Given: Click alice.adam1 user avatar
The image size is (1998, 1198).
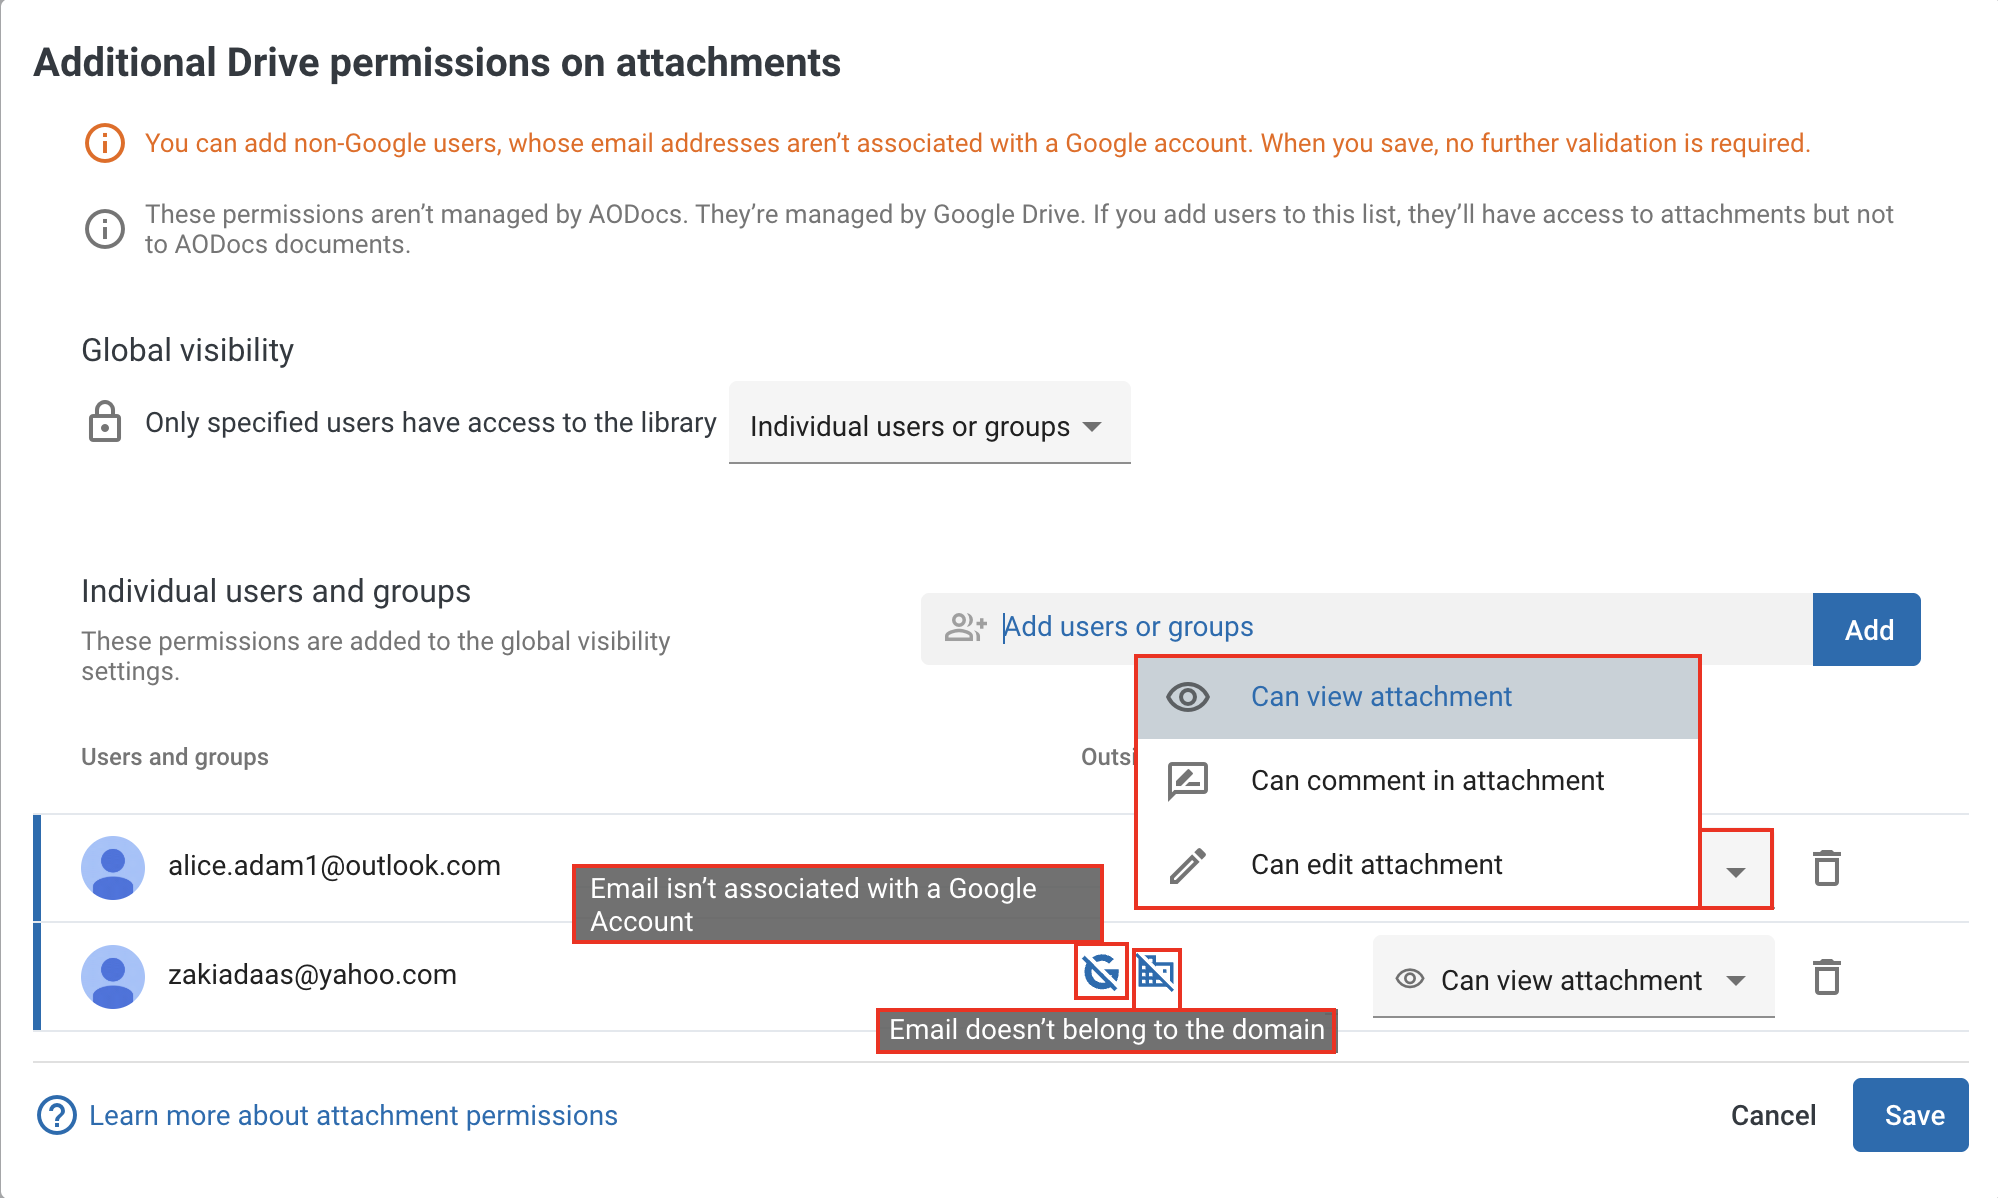Looking at the screenshot, I should 113,867.
